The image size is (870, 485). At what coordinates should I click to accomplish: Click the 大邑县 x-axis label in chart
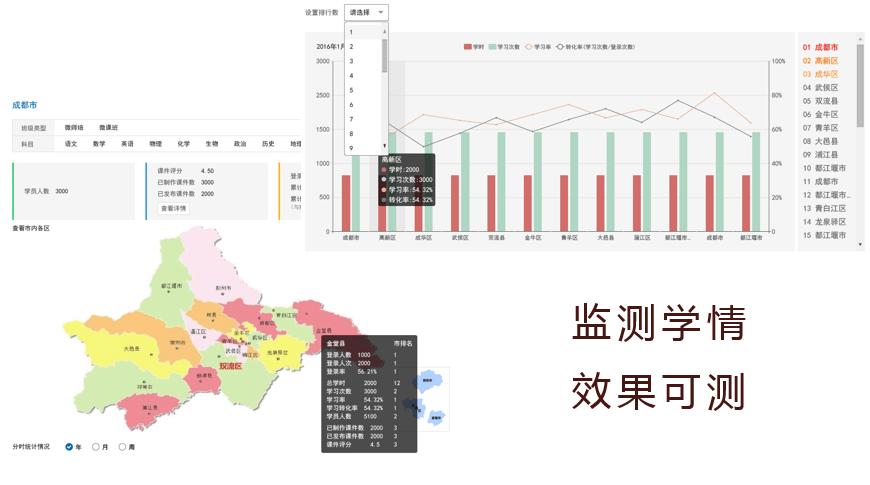coord(605,238)
